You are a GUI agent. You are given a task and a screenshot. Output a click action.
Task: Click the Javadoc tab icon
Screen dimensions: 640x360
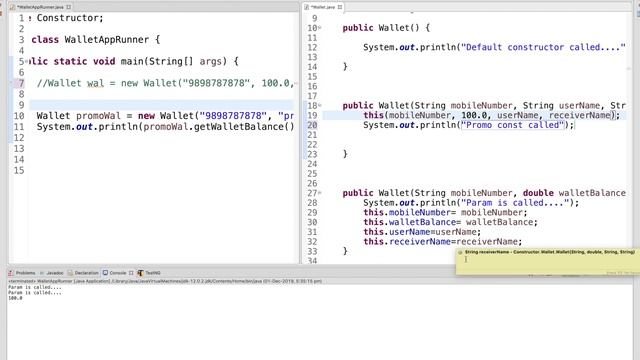(42, 273)
